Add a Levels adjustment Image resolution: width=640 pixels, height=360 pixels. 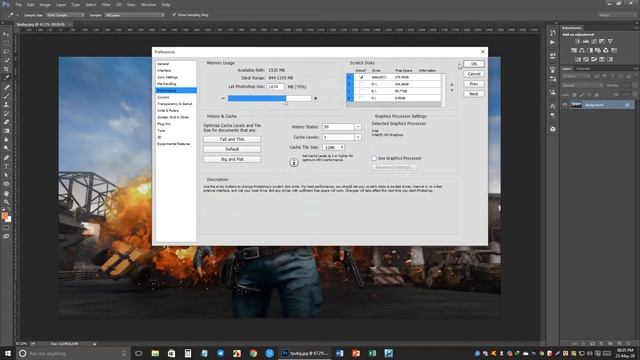click(x=586, y=42)
